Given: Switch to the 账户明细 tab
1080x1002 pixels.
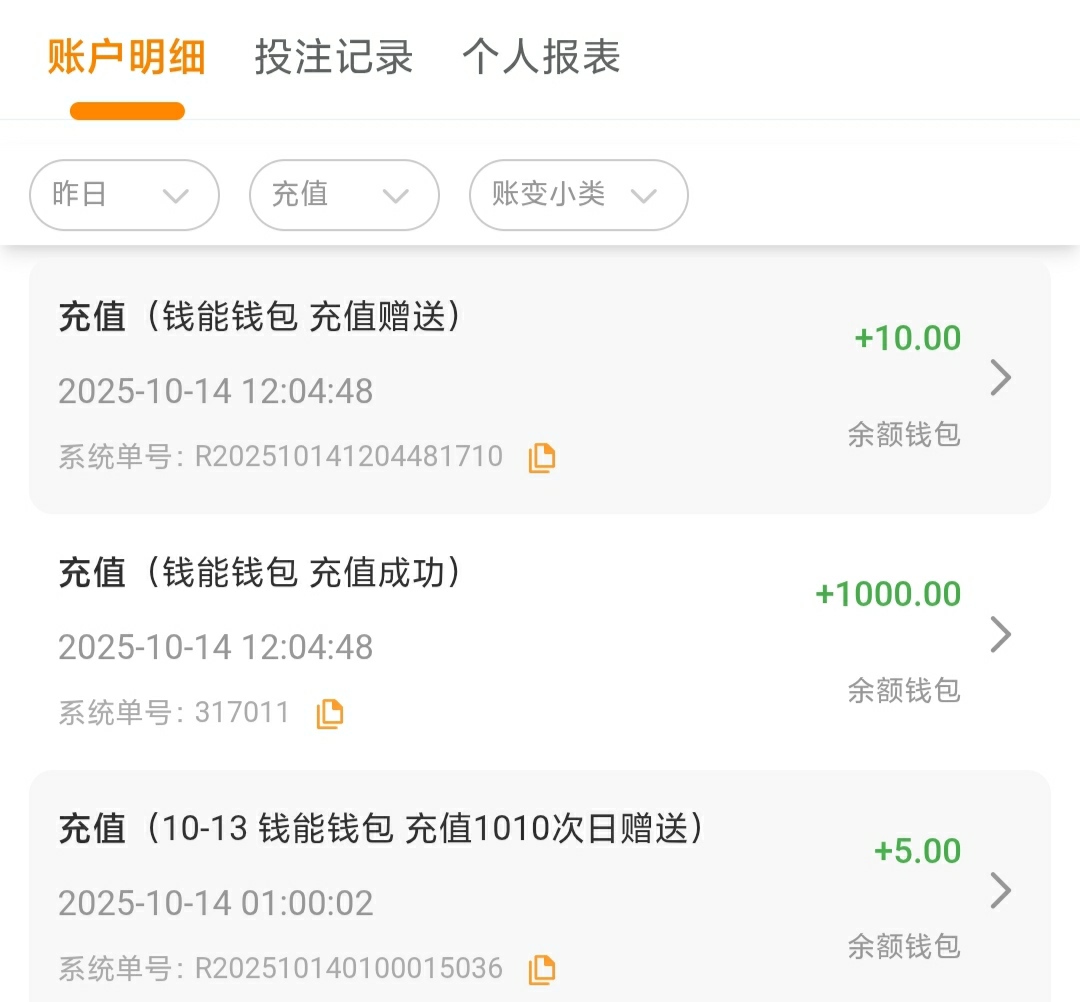Looking at the screenshot, I should pos(127,58).
